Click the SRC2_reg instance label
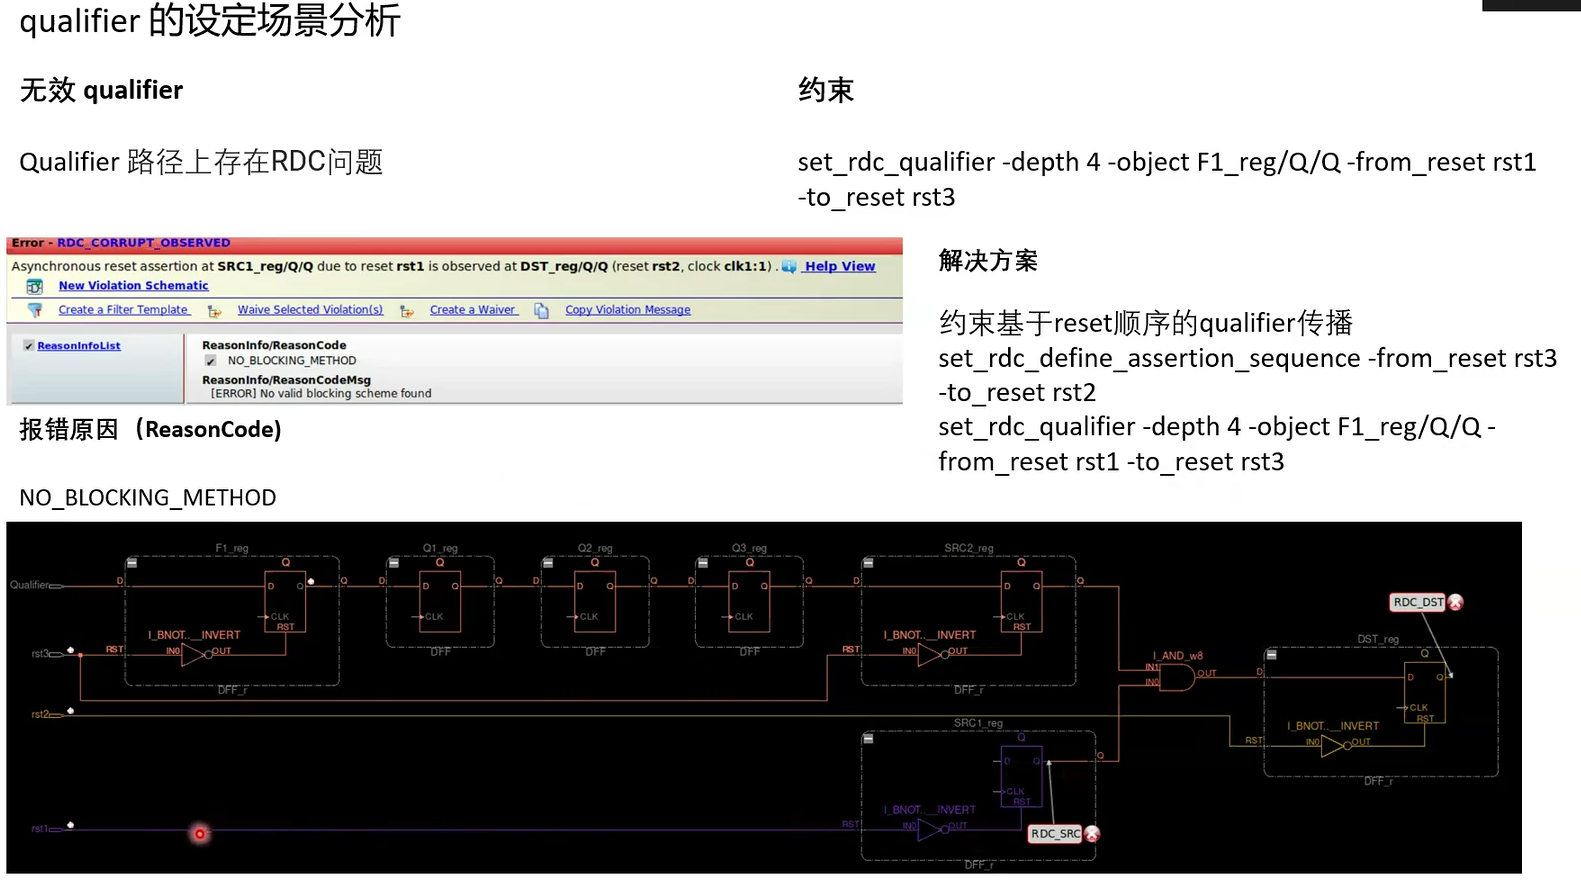Viewport: 1581px width, 882px height. (969, 548)
